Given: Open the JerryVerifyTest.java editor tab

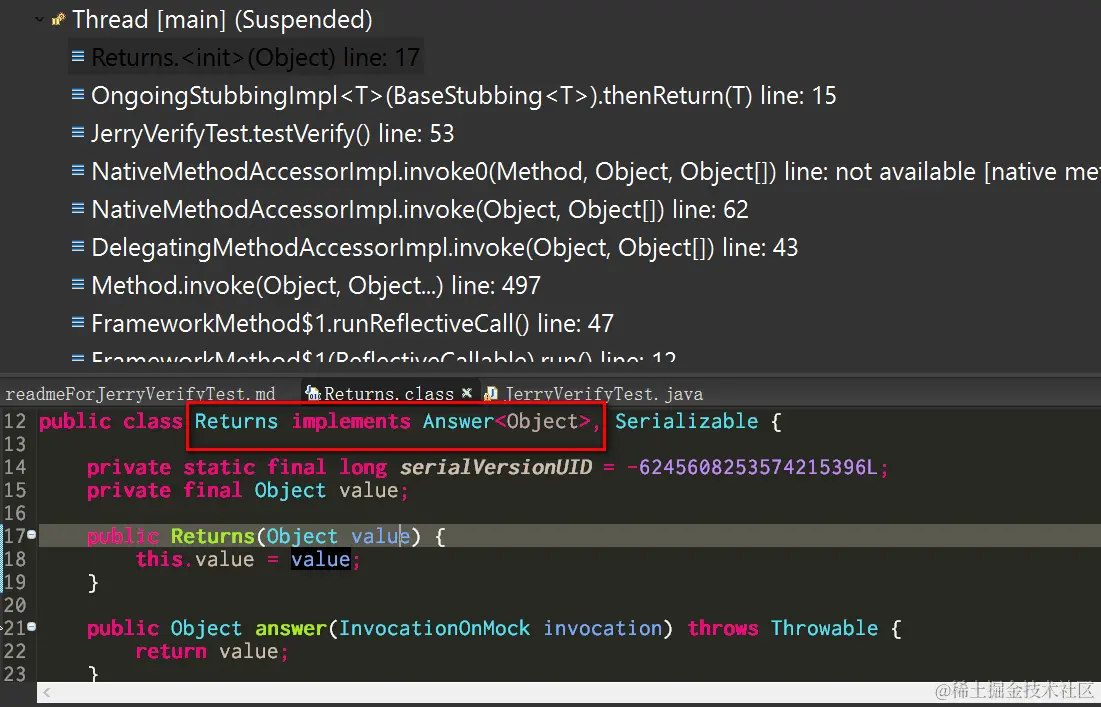Looking at the screenshot, I should click(603, 394).
